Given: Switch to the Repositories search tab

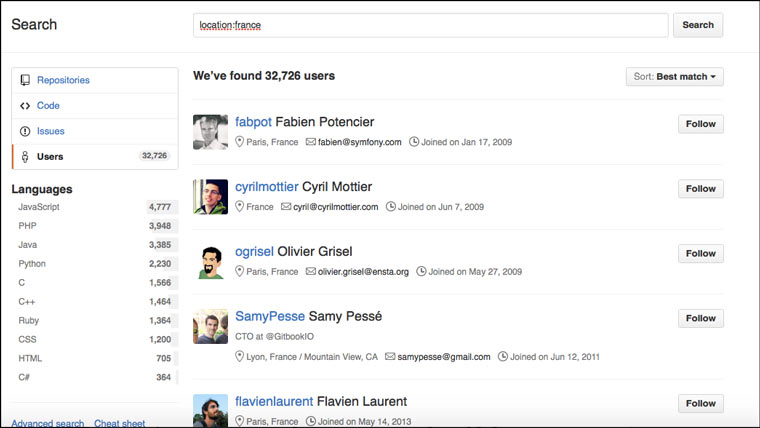Looking at the screenshot, I should [63, 80].
